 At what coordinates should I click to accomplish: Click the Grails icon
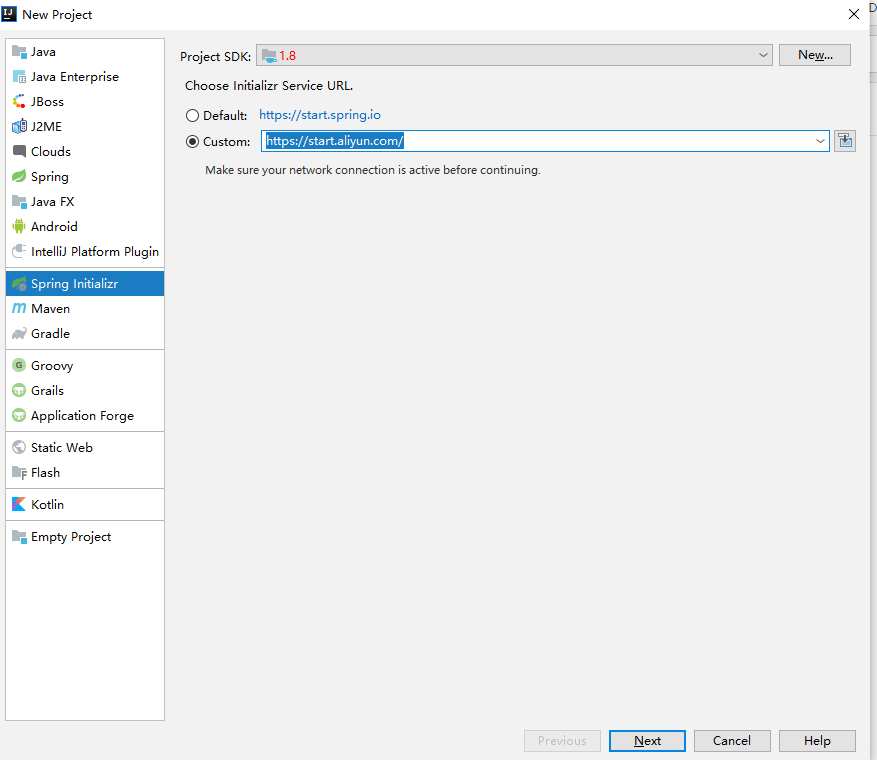tap(19, 390)
